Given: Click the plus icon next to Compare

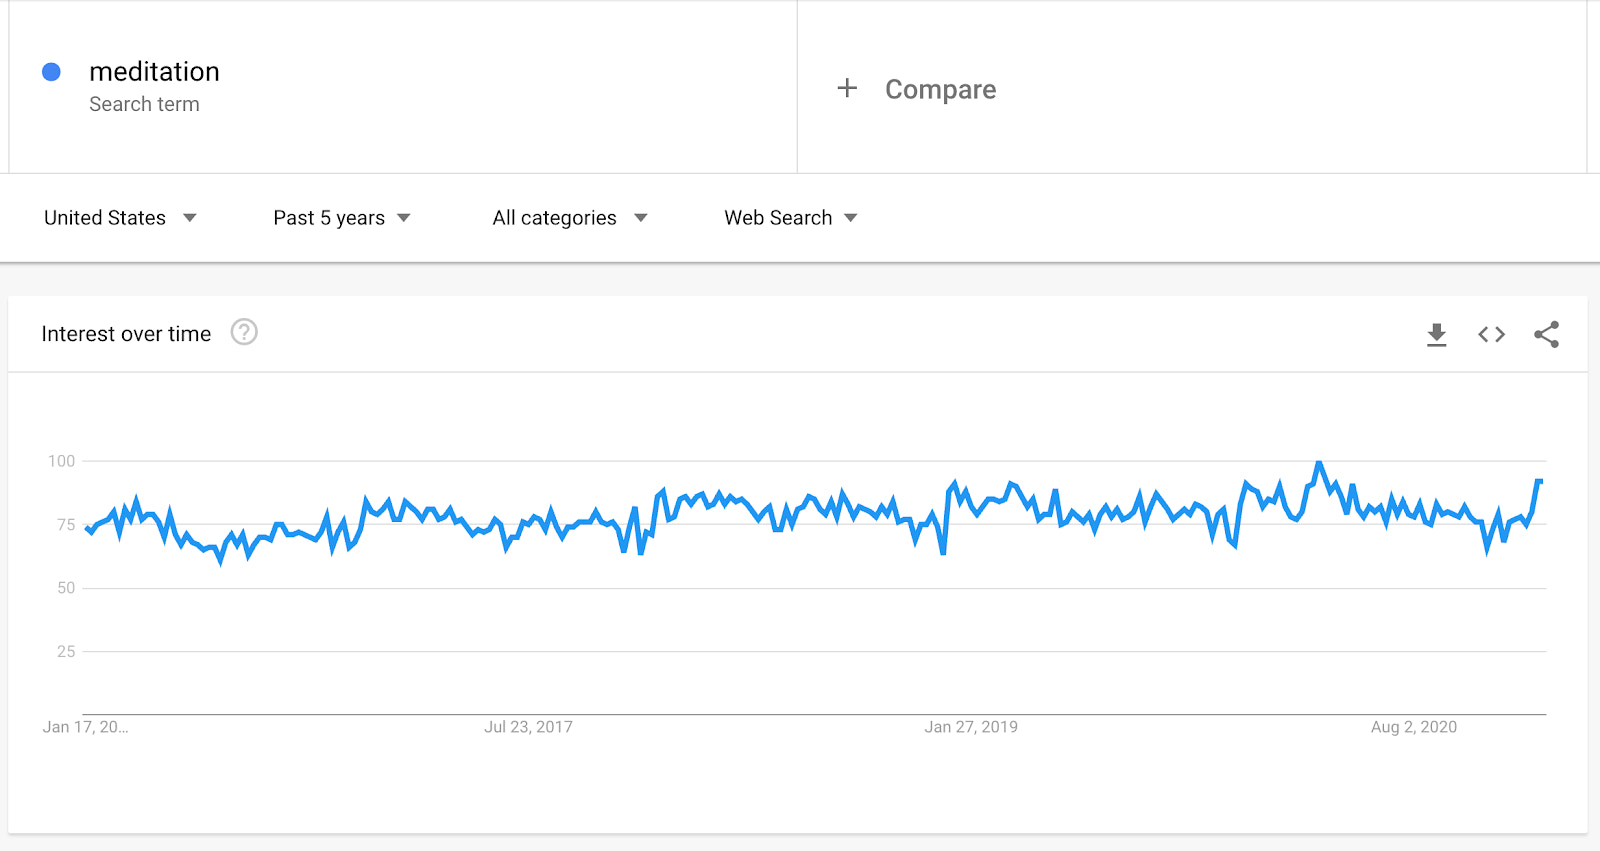Looking at the screenshot, I should point(847,88).
